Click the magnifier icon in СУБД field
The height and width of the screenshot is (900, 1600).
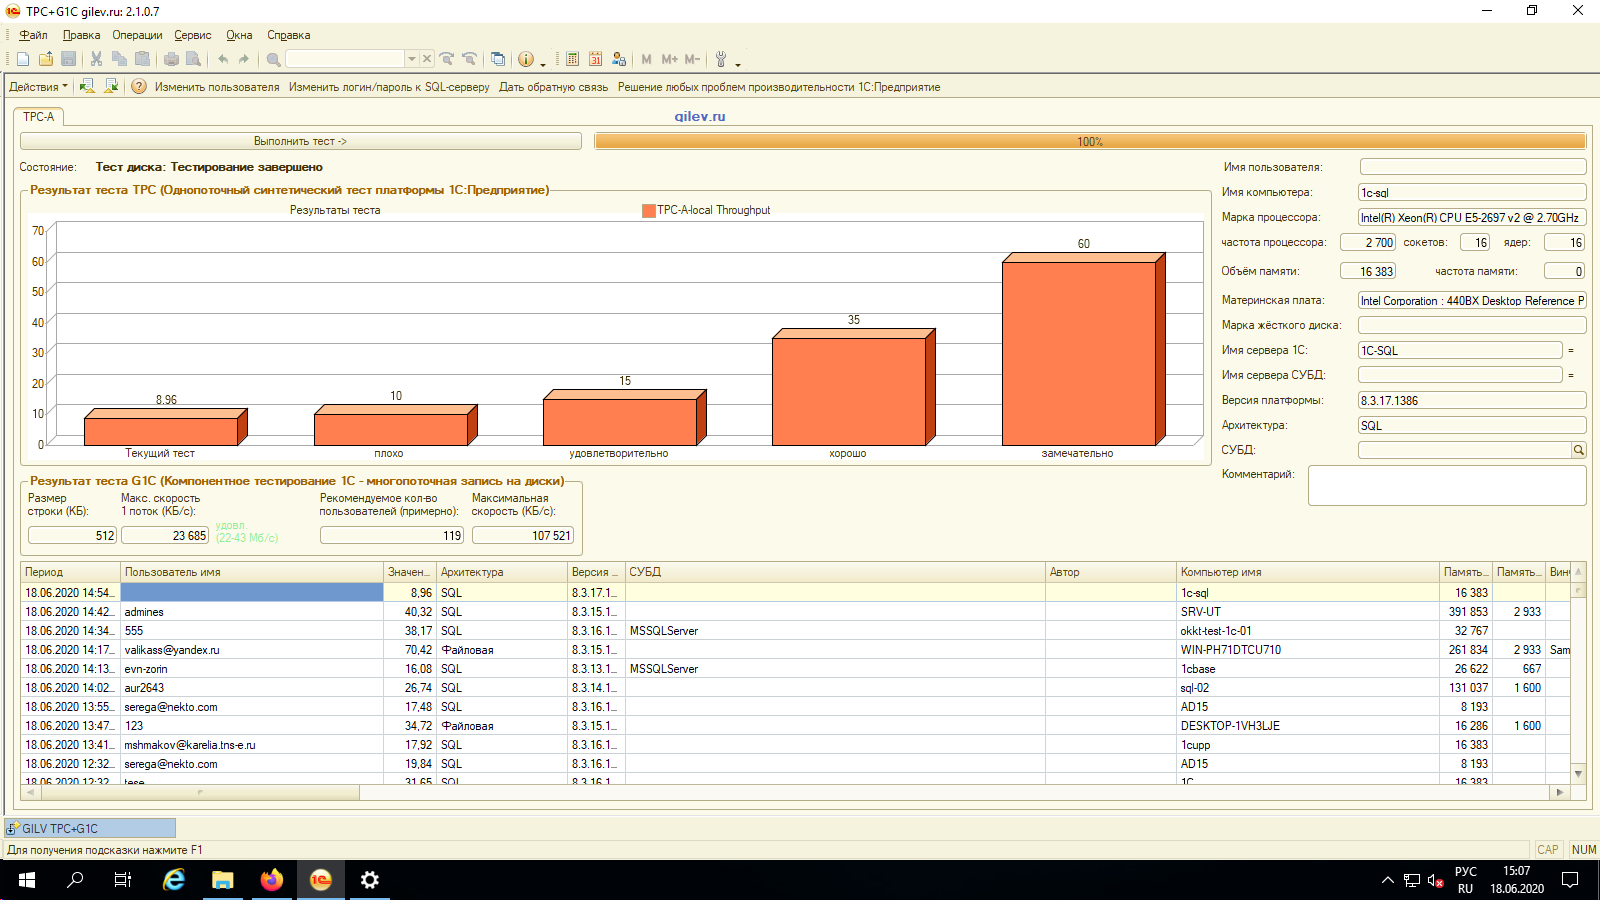coord(1579,450)
